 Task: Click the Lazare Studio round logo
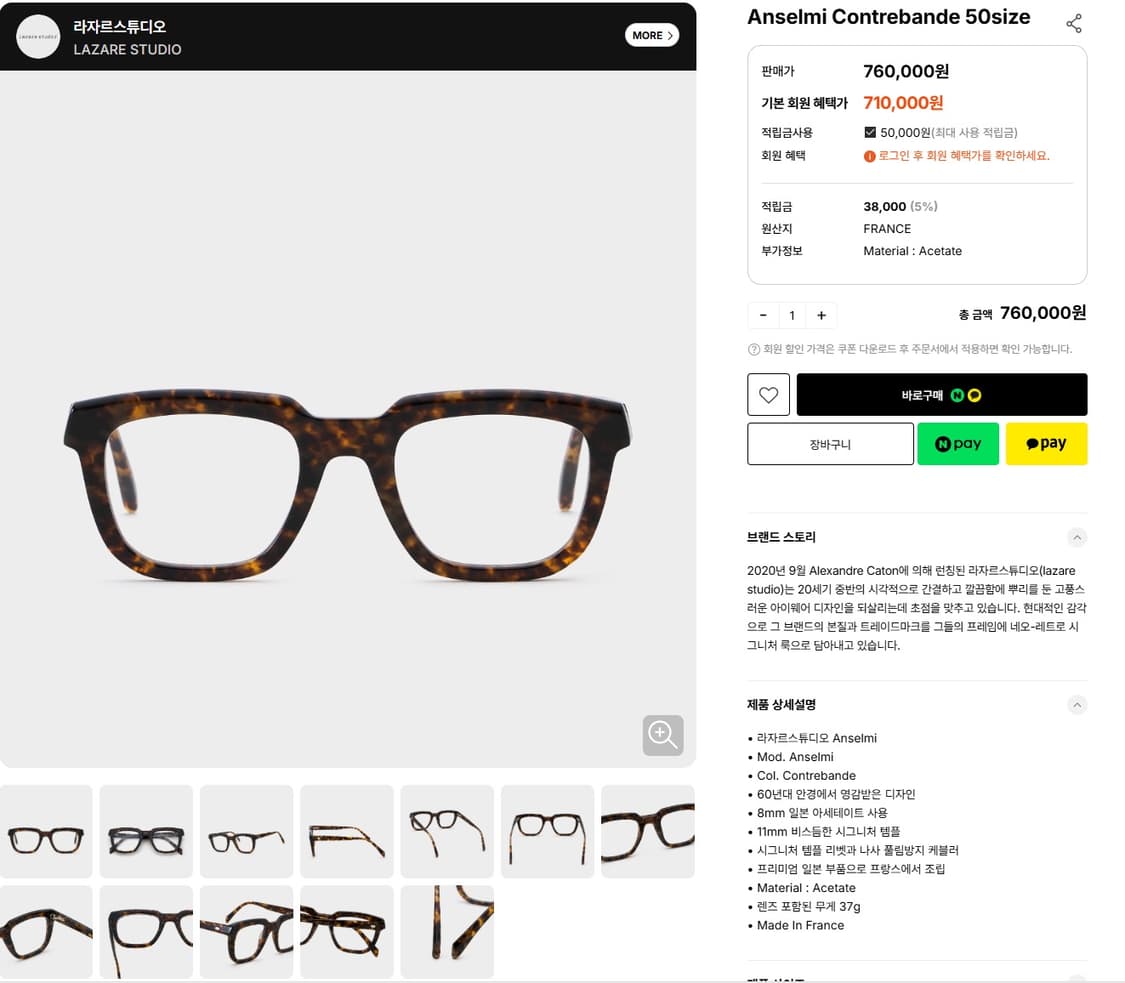(38, 37)
